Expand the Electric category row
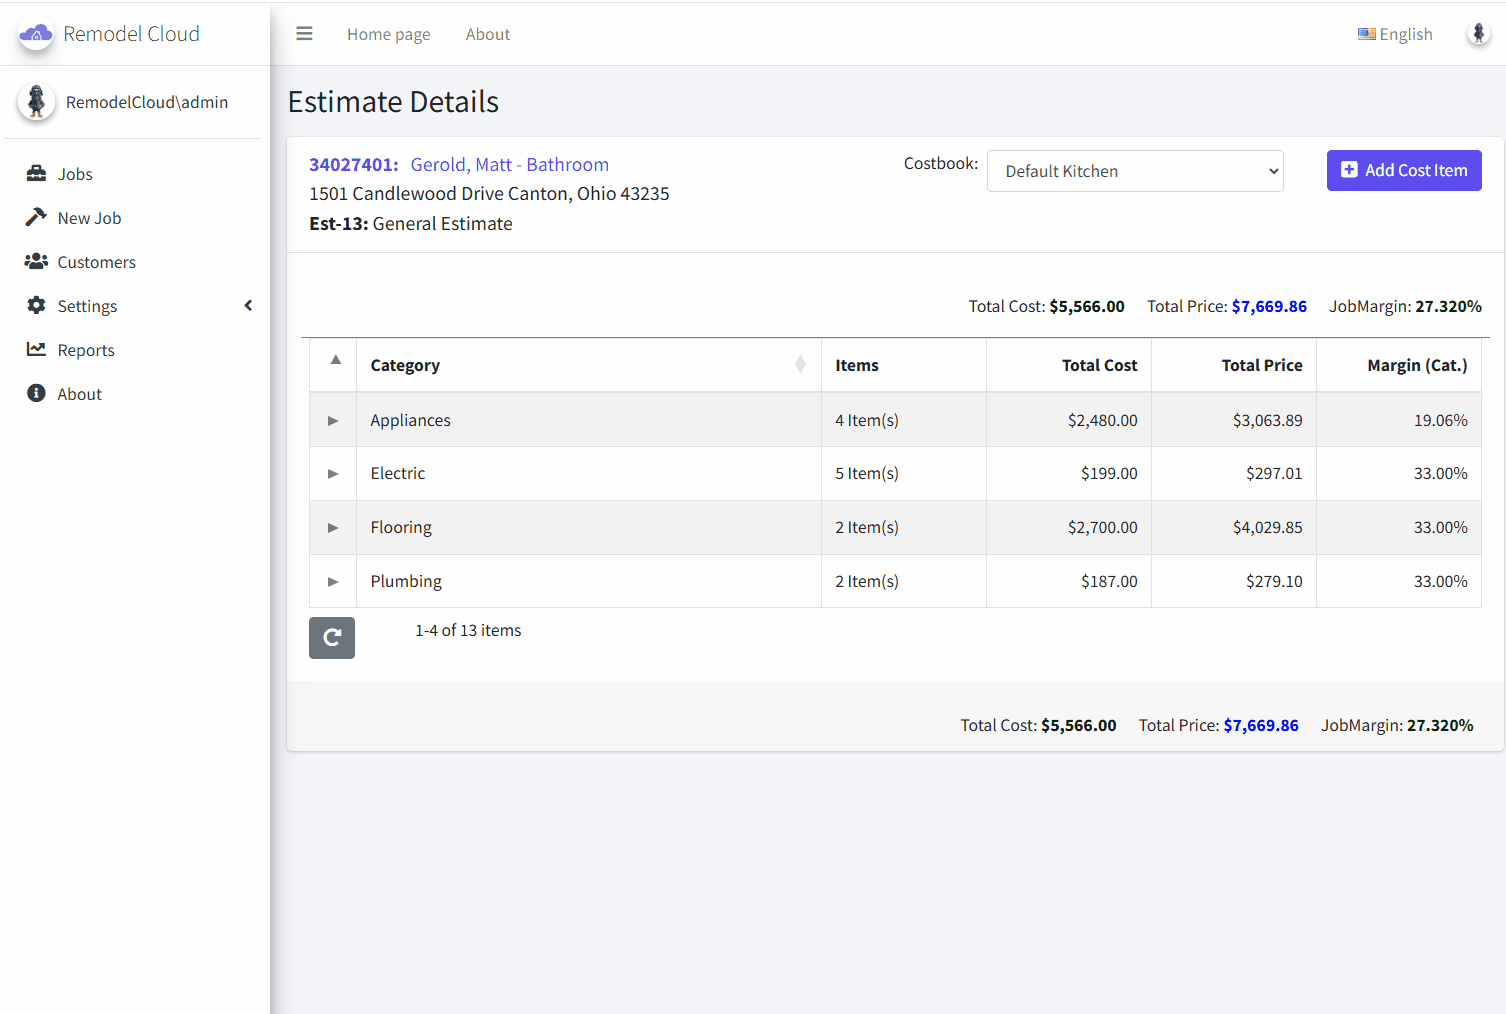The image size is (1506, 1014). 333,474
